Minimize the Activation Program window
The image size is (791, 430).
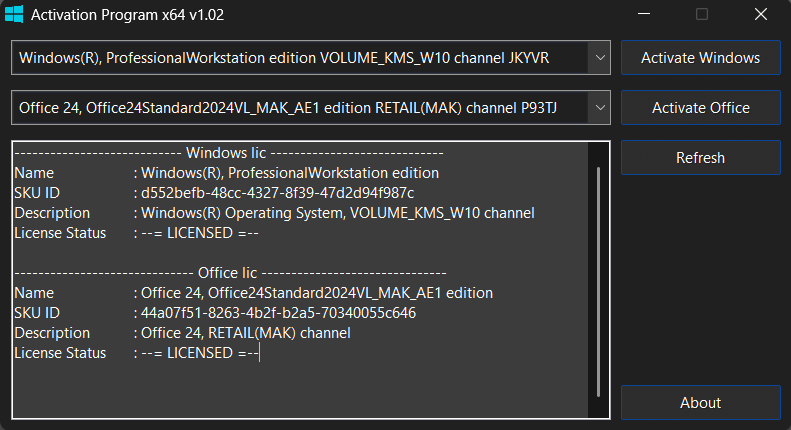[654, 15]
